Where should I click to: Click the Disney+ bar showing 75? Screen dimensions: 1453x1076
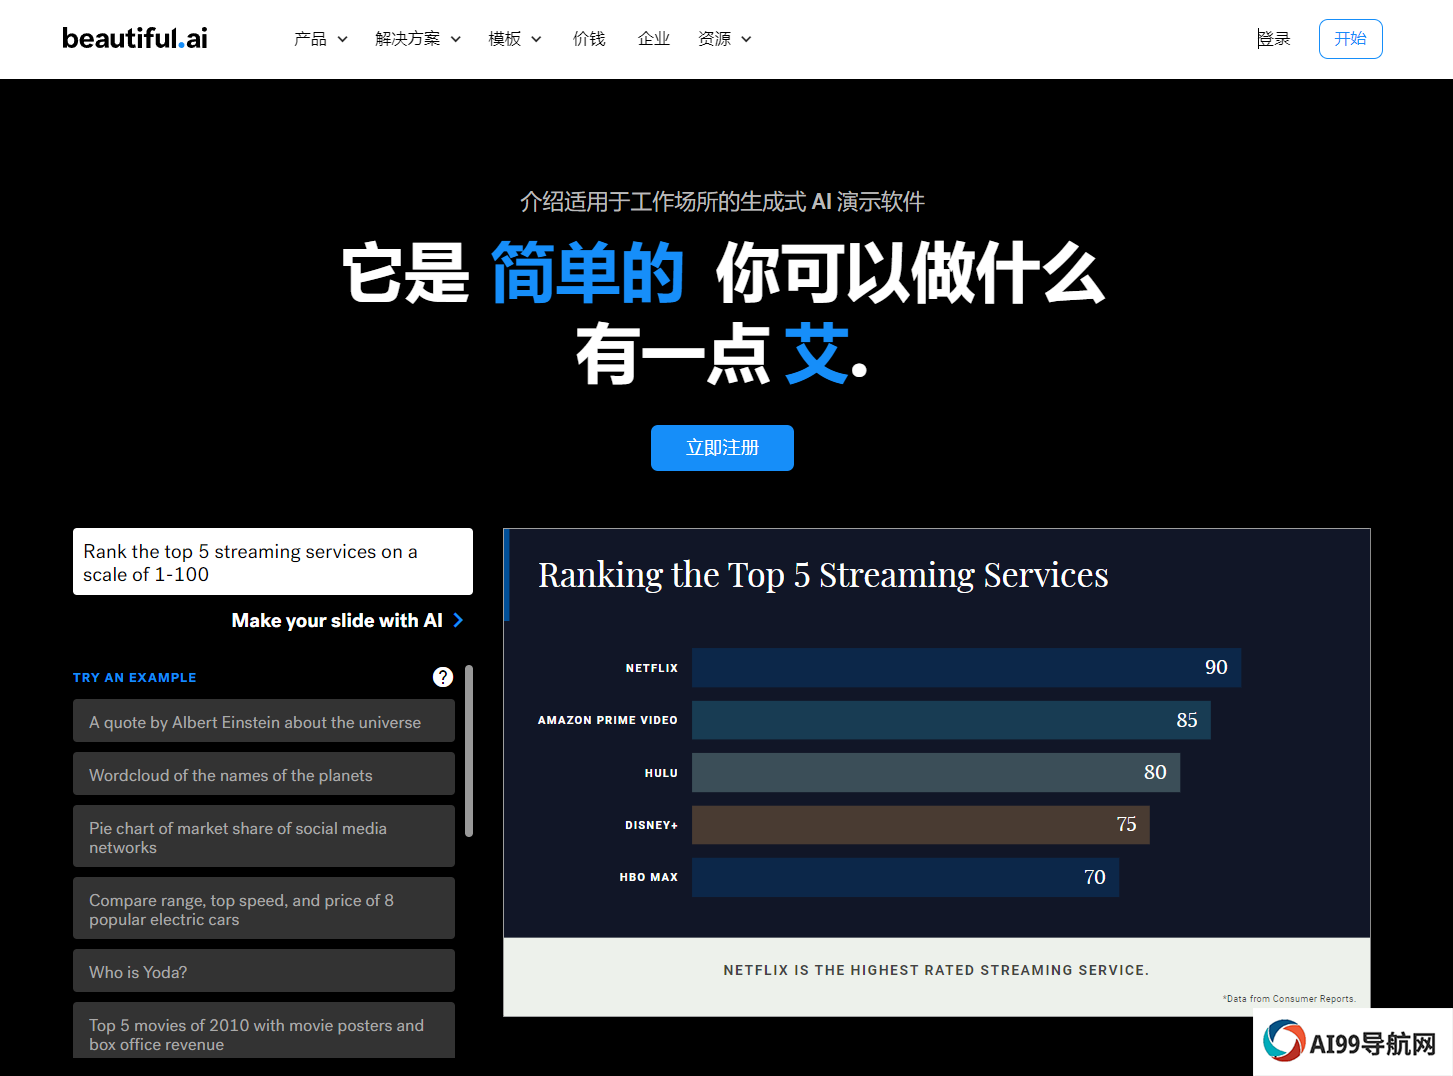(x=920, y=825)
